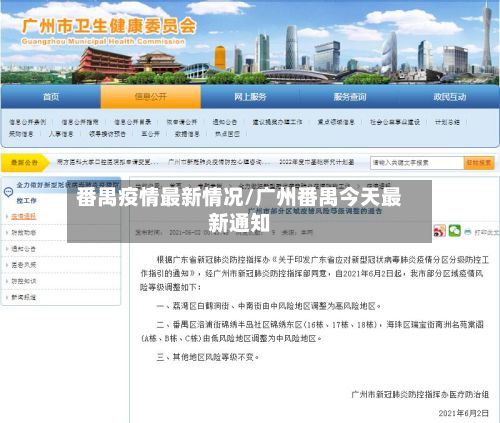Open 通知公告 in the left sidebar
This screenshot has height=423, width=500.
click(x=23, y=249)
